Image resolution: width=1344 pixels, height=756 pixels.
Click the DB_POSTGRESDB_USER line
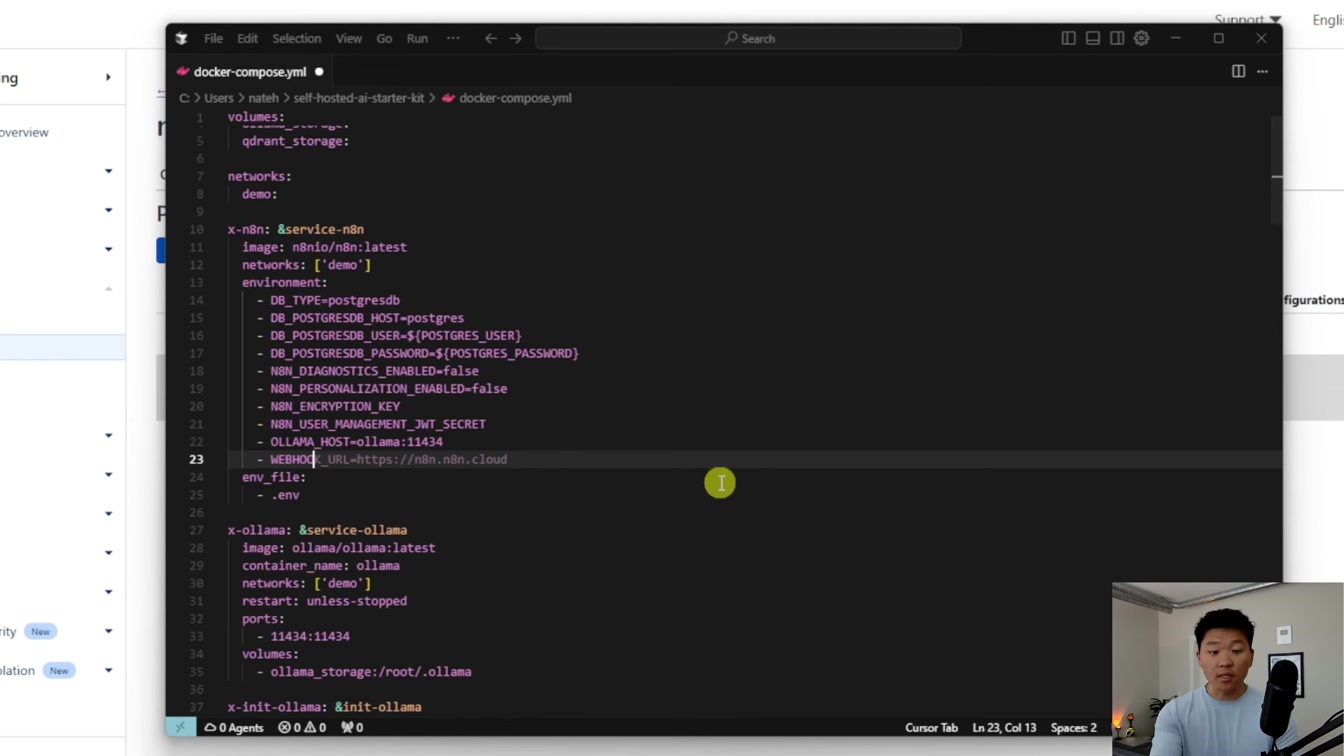(395, 335)
